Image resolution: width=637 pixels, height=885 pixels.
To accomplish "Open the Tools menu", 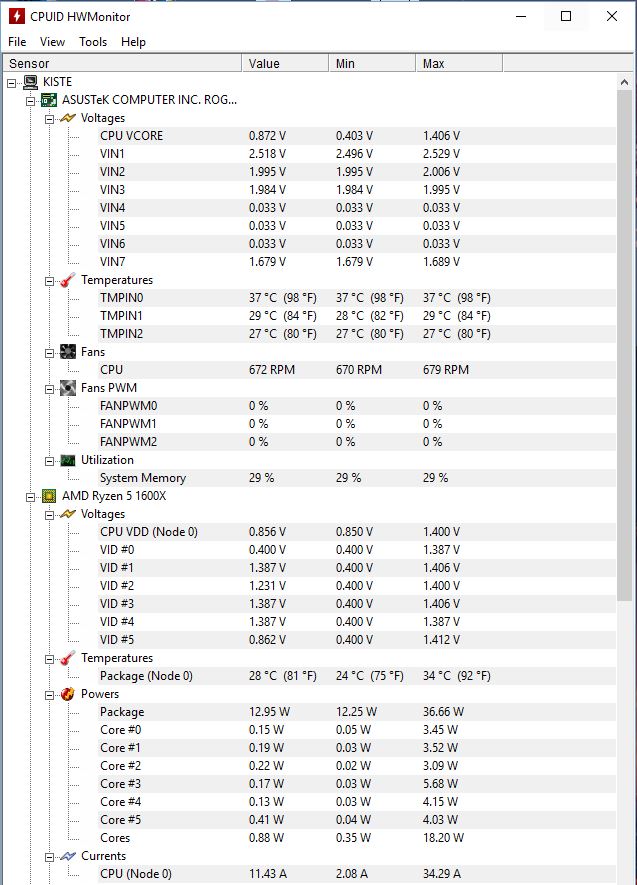I will (93, 42).
